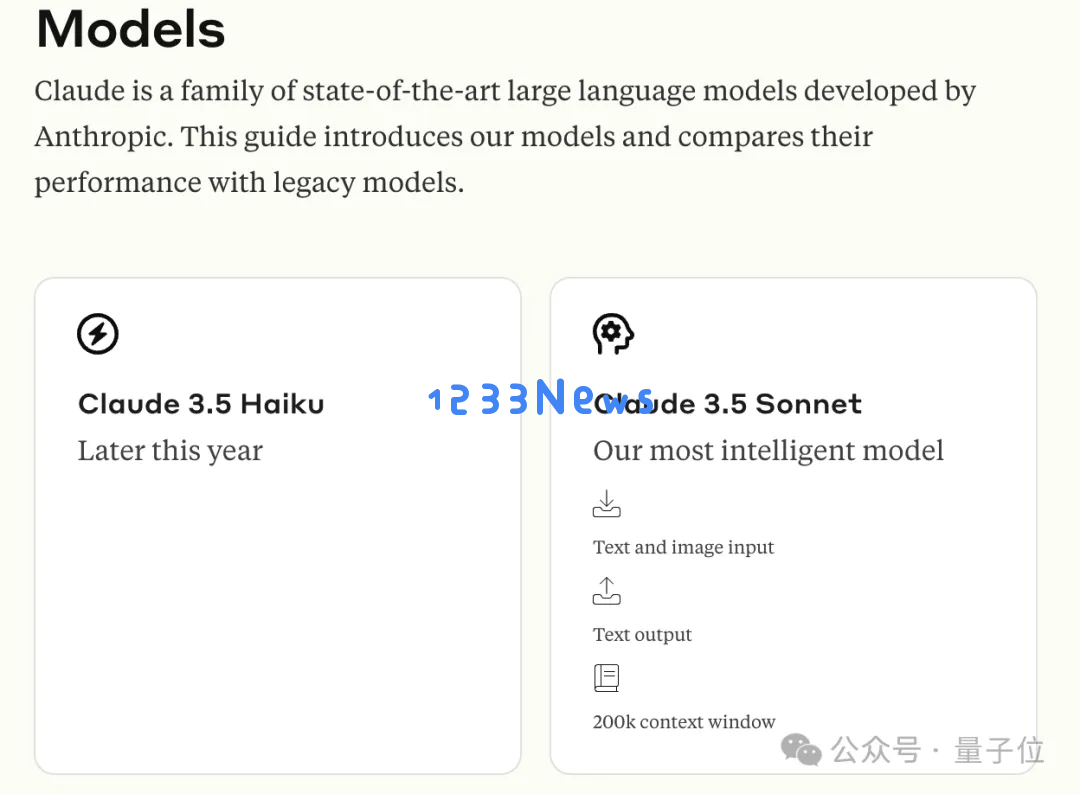The height and width of the screenshot is (794, 1080).
Task: Click the input tray download icon
Action: pyautogui.click(x=606, y=503)
